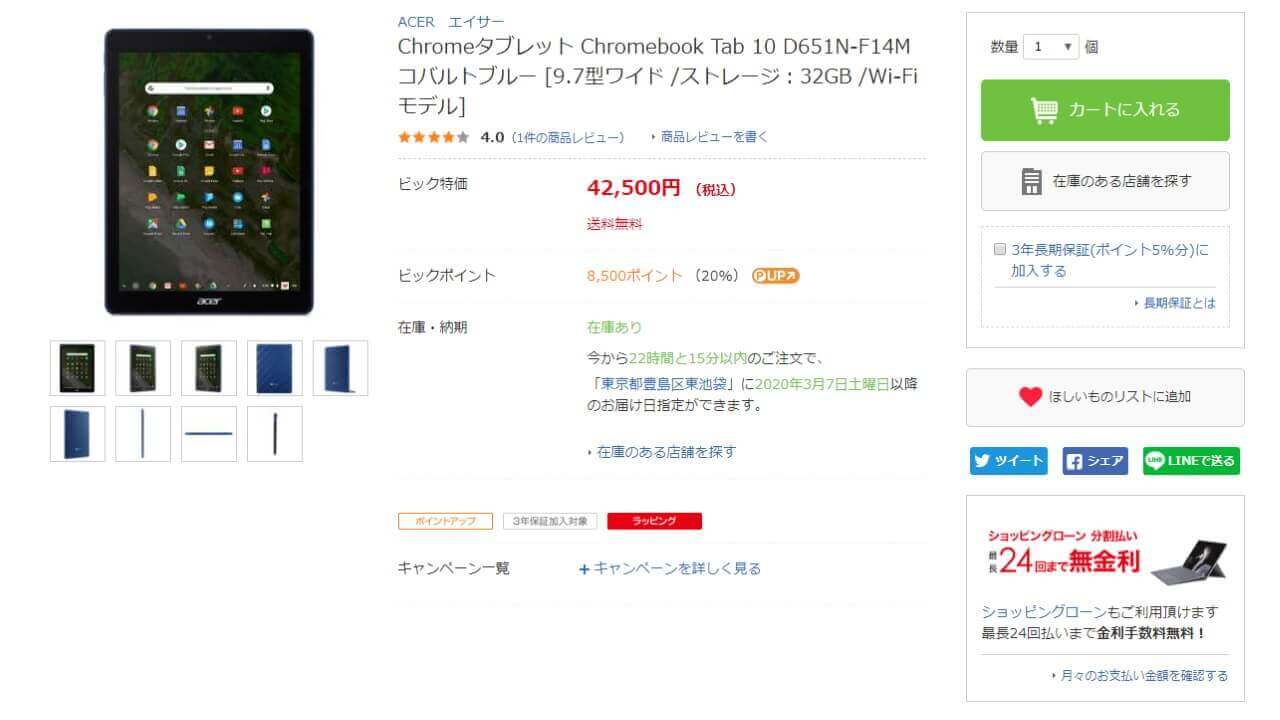Click the red ラッピング tag
The height and width of the screenshot is (720, 1280).
[x=654, y=521]
